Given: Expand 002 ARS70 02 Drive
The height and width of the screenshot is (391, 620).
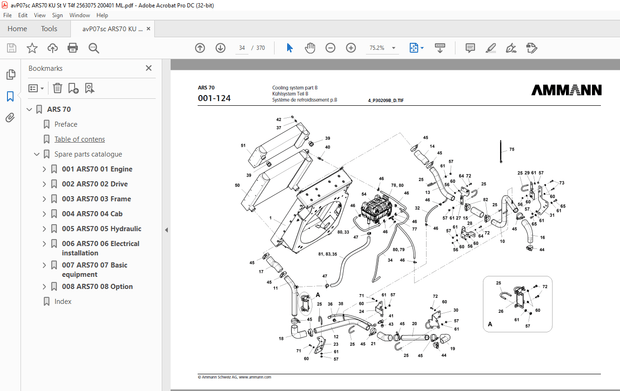Looking at the screenshot, I should pos(44,184).
